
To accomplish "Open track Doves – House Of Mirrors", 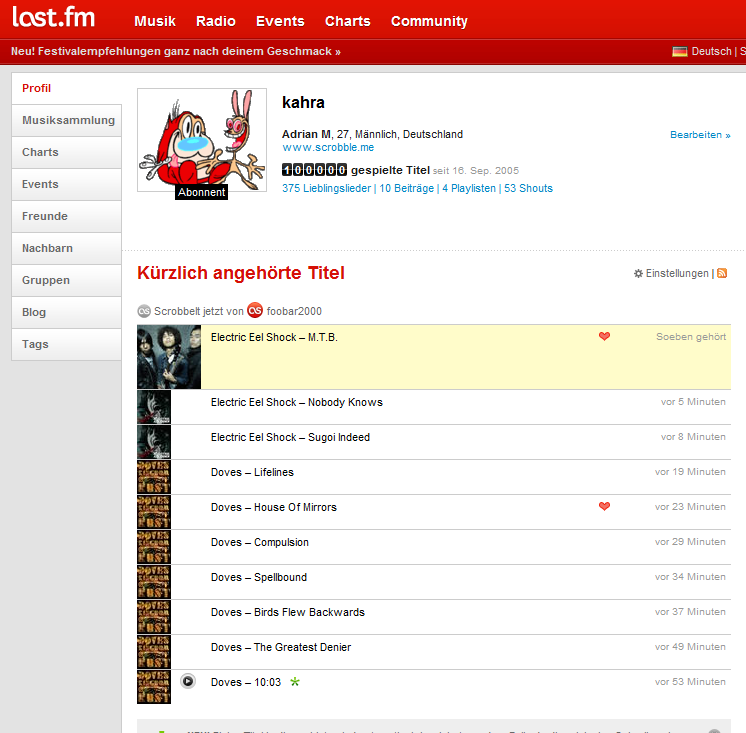I will pyautogui.click(x=274, y=507).
